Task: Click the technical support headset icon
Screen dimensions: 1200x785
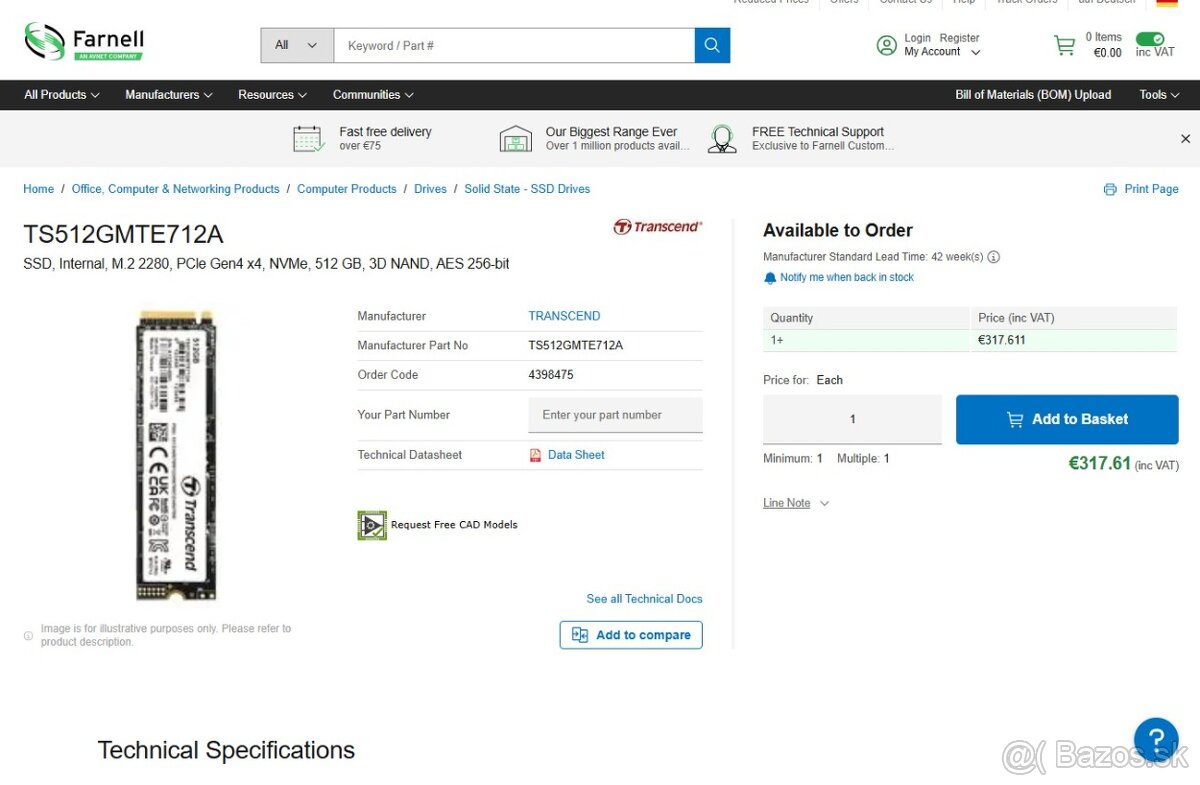Action: 722,138
